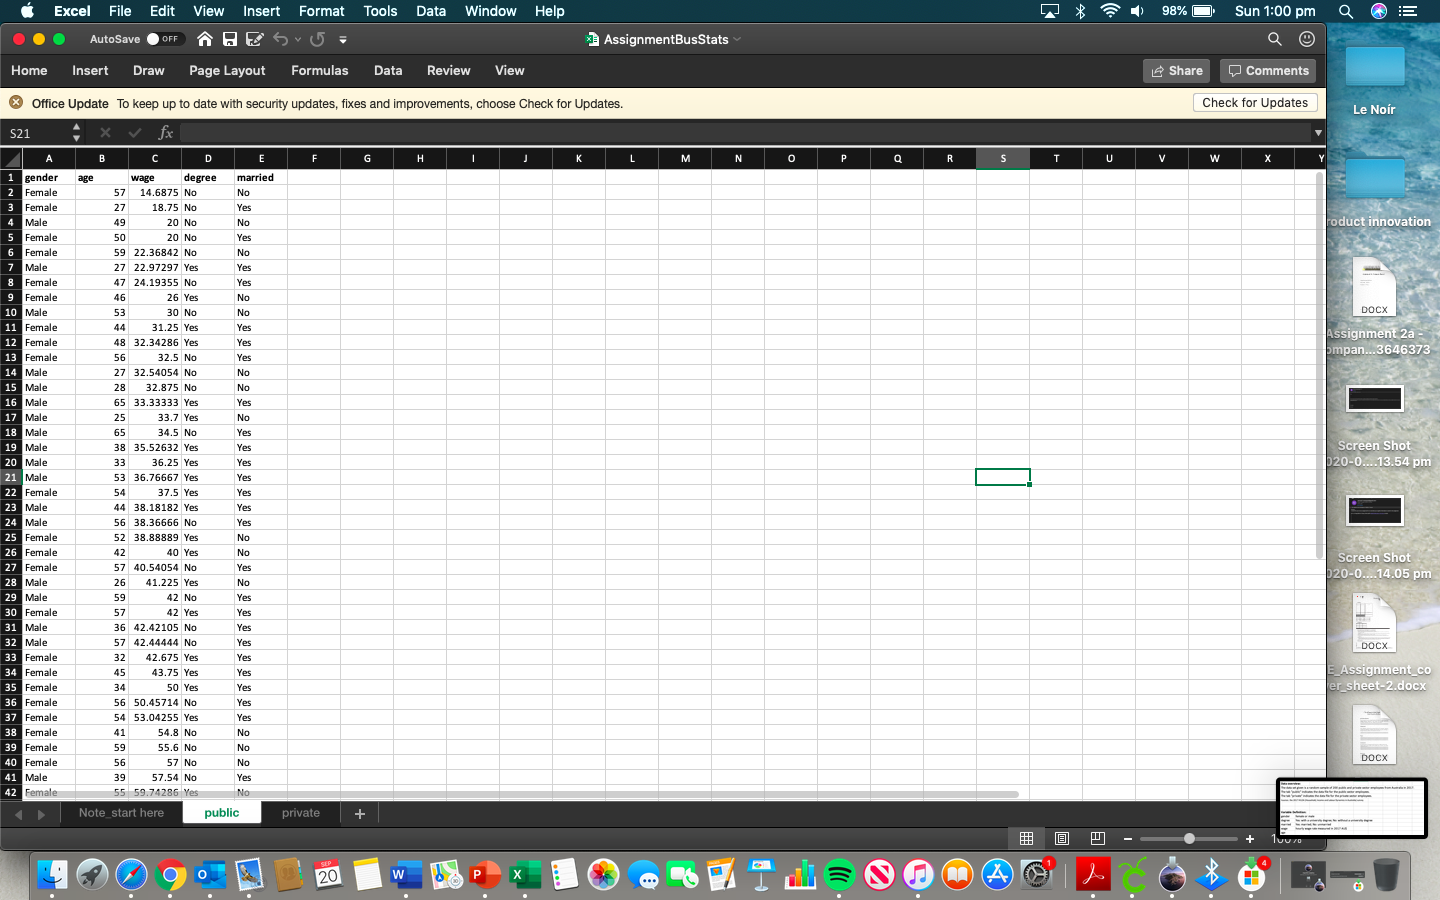Click the Save floppy disk icon
This screenshot has width=1440, height=900.
click(x=230, y=39)
